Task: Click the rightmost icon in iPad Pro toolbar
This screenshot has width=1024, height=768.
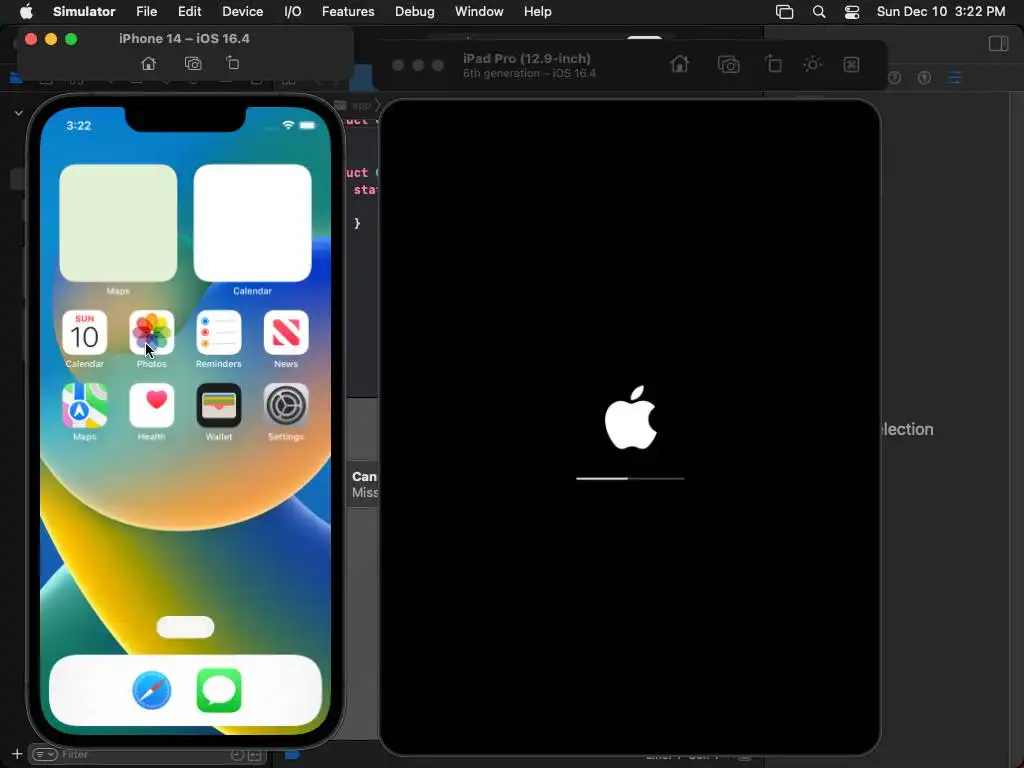Action: [x=851, y=64]
